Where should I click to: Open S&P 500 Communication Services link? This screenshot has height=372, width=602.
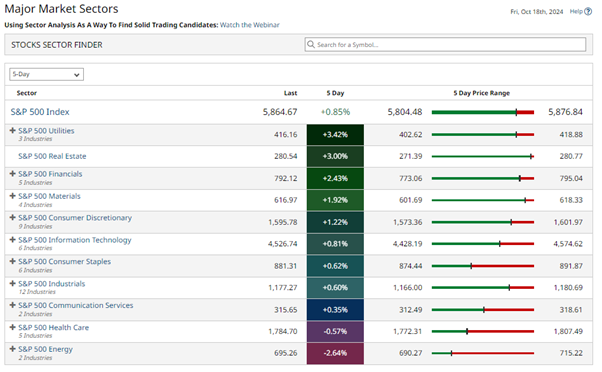pyautogui.click(x=76, y=305)
